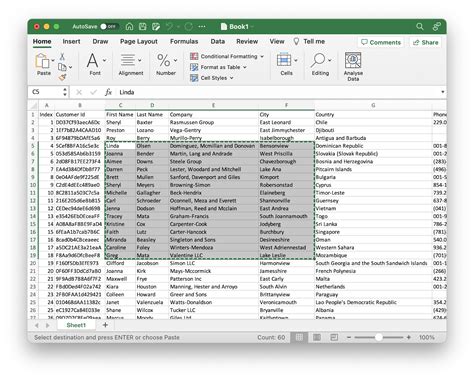Screen dimensions: 474x379
Task: Select column E header
Action: tap(213, 105)
